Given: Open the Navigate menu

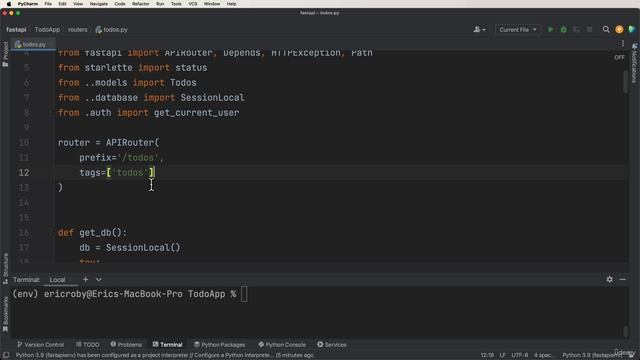Looking at the screenshot, I should coord(99,4).
